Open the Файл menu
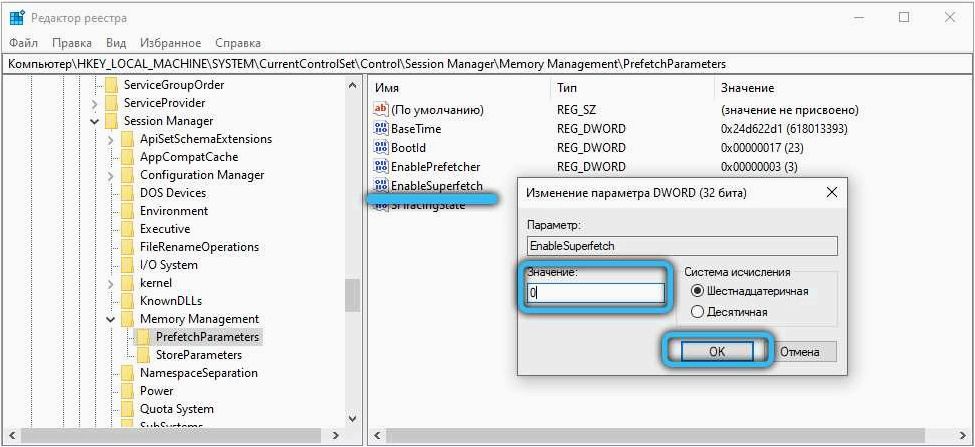 (x=24, y=43)
